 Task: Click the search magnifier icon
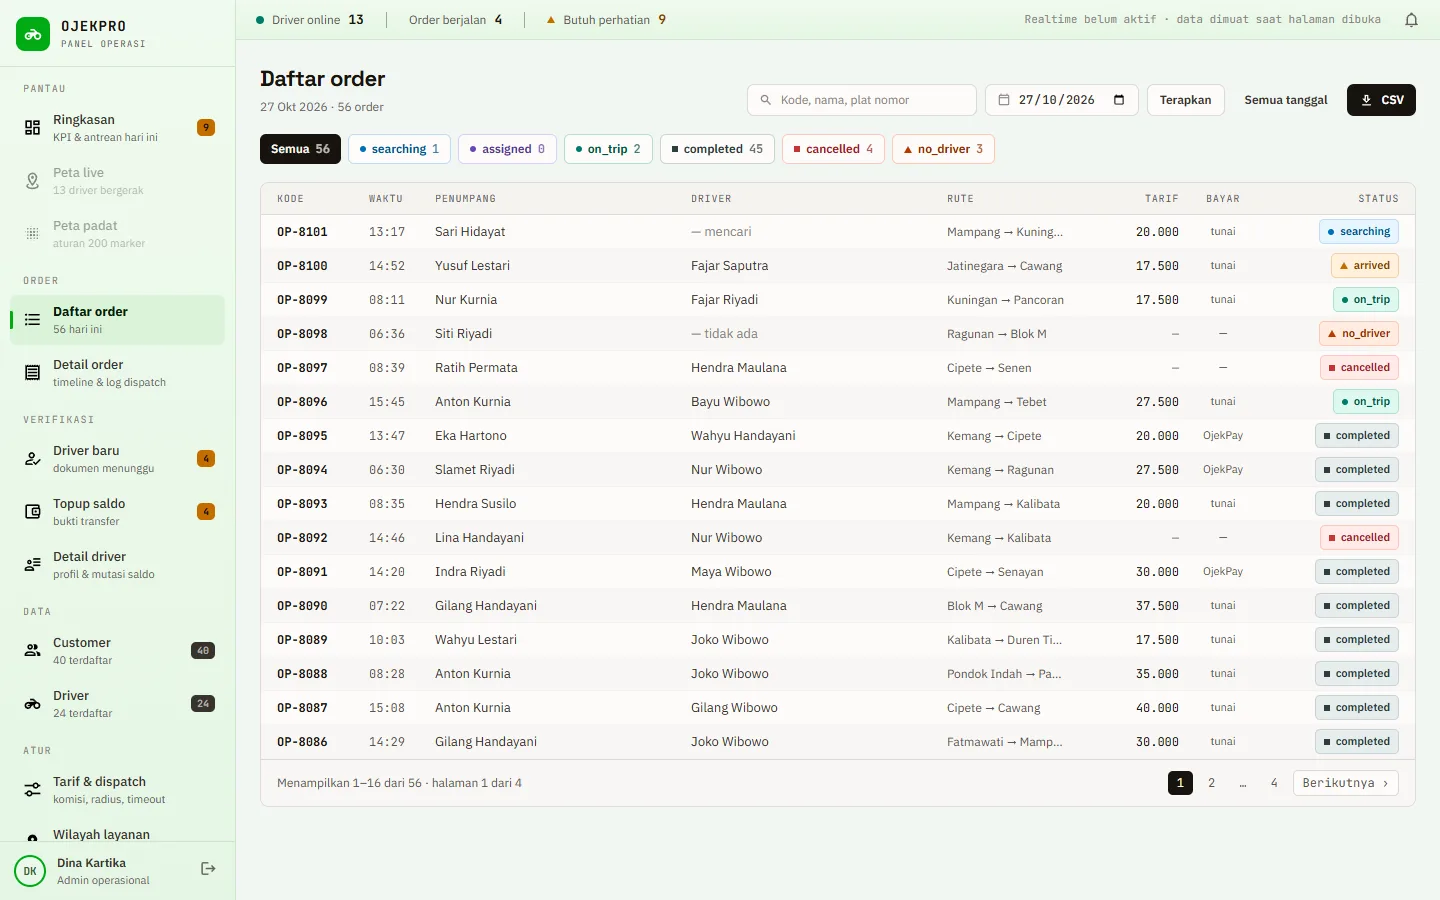click(x=766, y=100)
